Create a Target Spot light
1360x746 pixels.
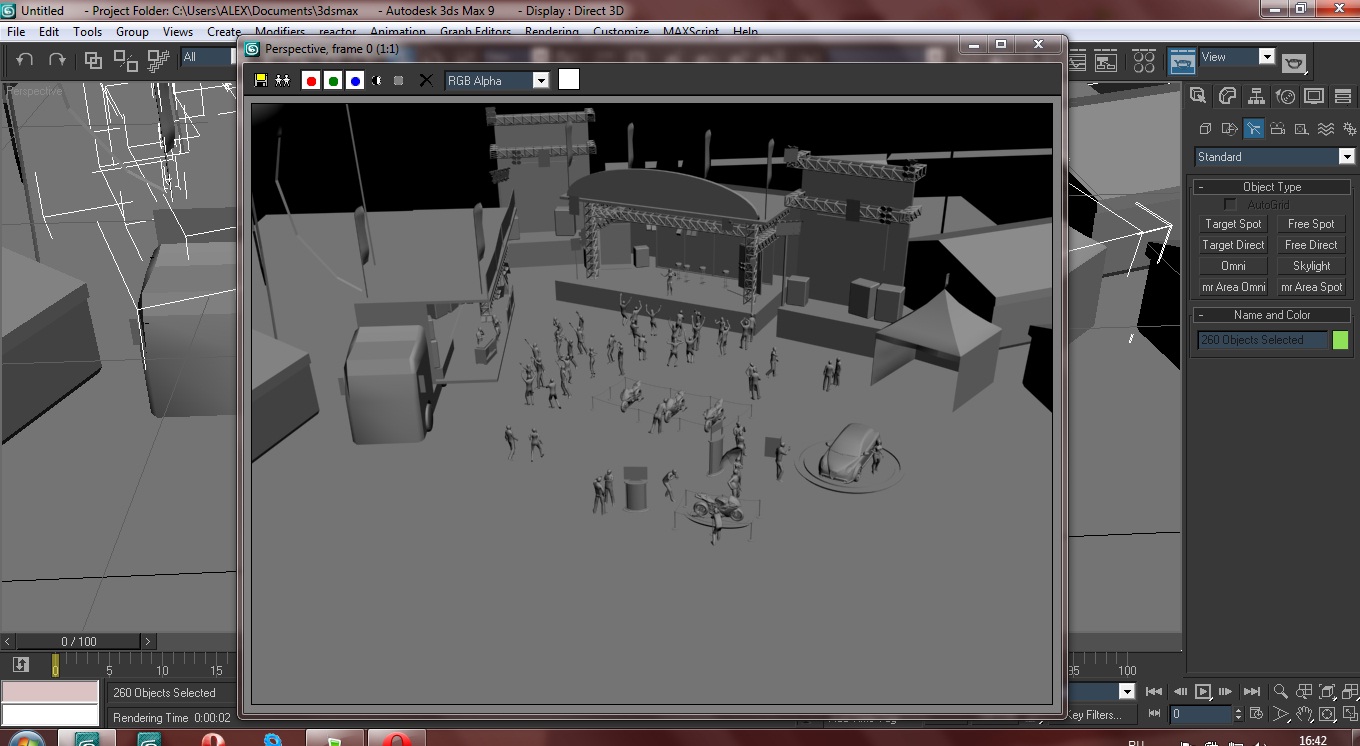pyautogui.click(x=1233, y=224)
